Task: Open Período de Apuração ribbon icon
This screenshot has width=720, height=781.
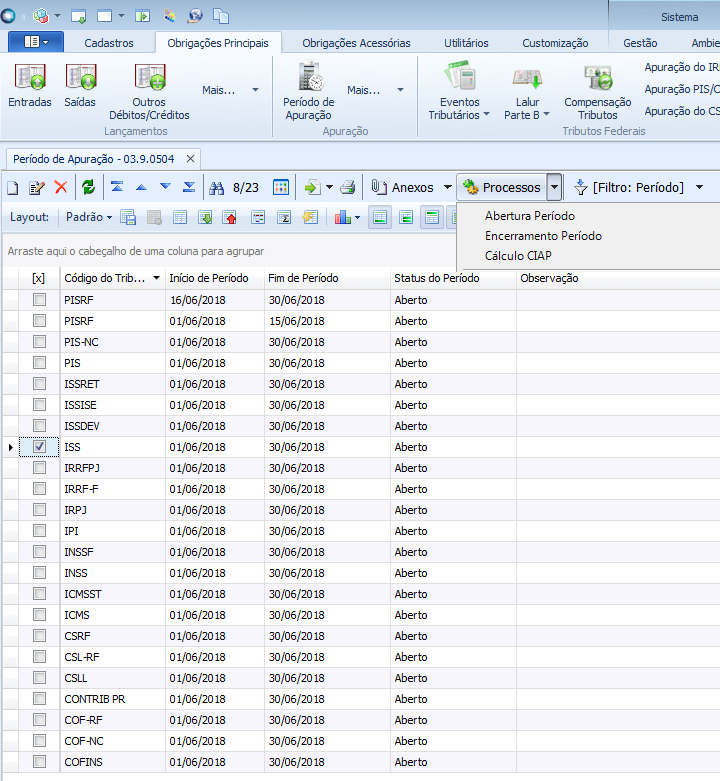Action: tap(309, 91)
